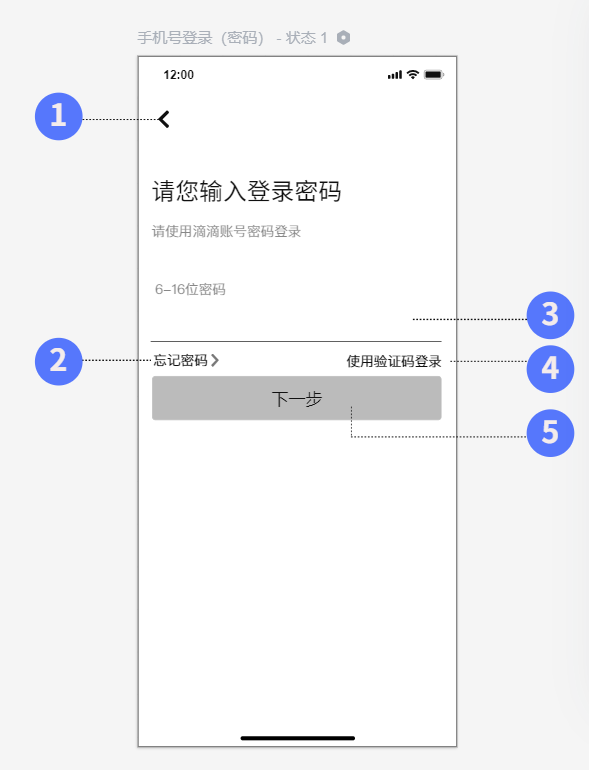
Task: Focus the 6–16位密码 password field
Action: pos(296,304)
